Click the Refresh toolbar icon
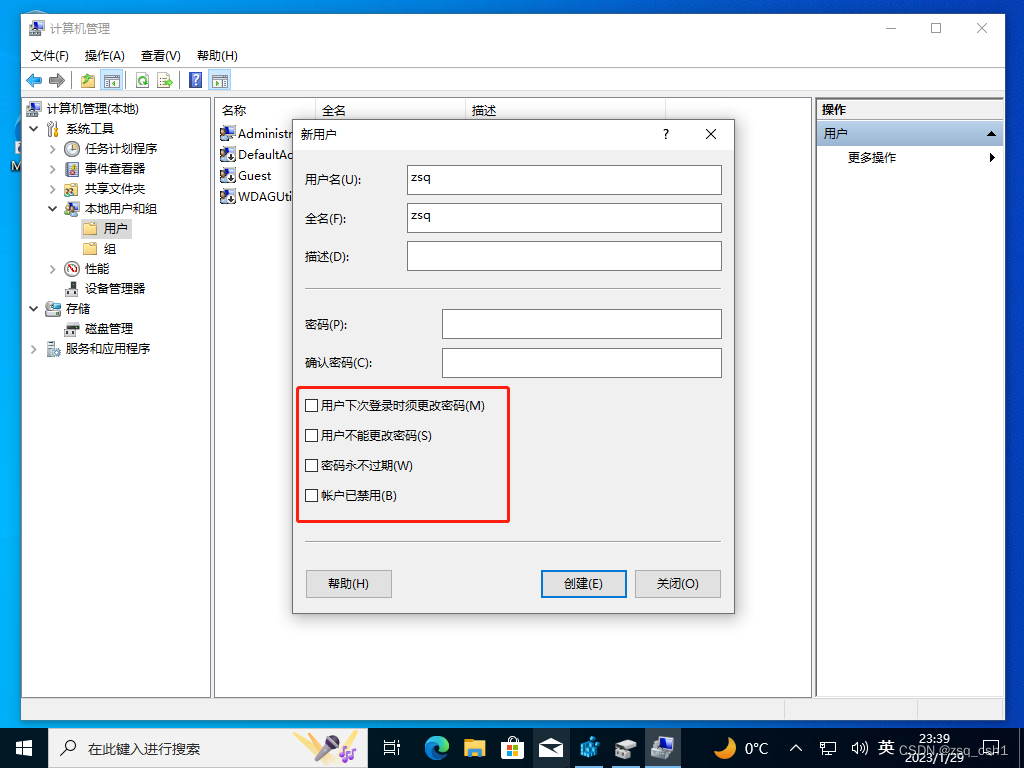This screenshot has width=1024, height=768. [142, 80]
